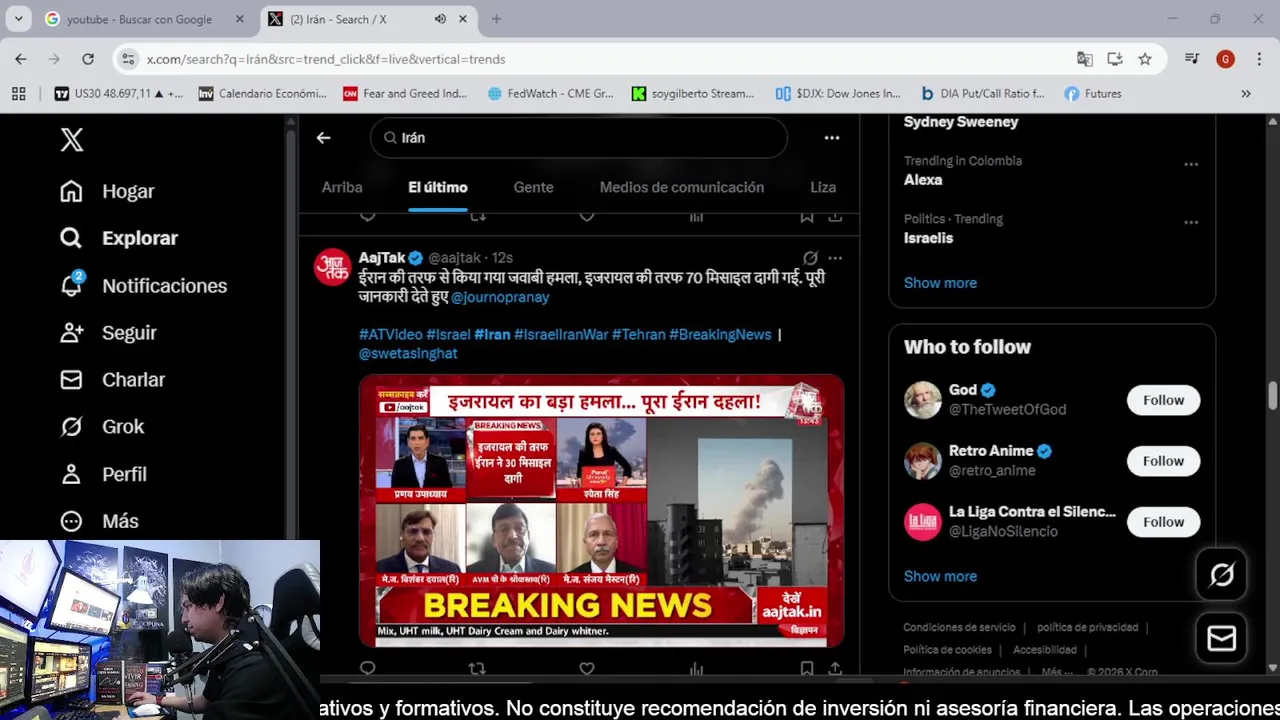Like the AajTak post

click(587, 668)
